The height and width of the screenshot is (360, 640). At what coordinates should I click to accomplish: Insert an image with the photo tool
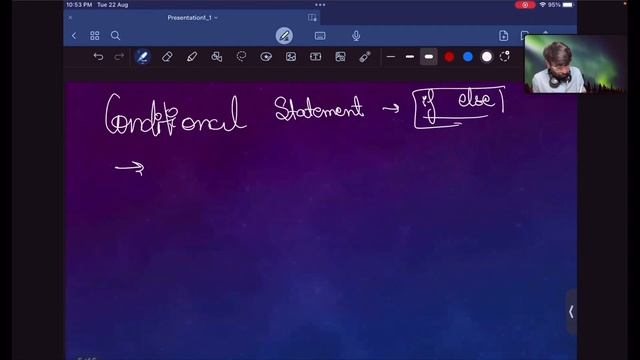[291, 57]
